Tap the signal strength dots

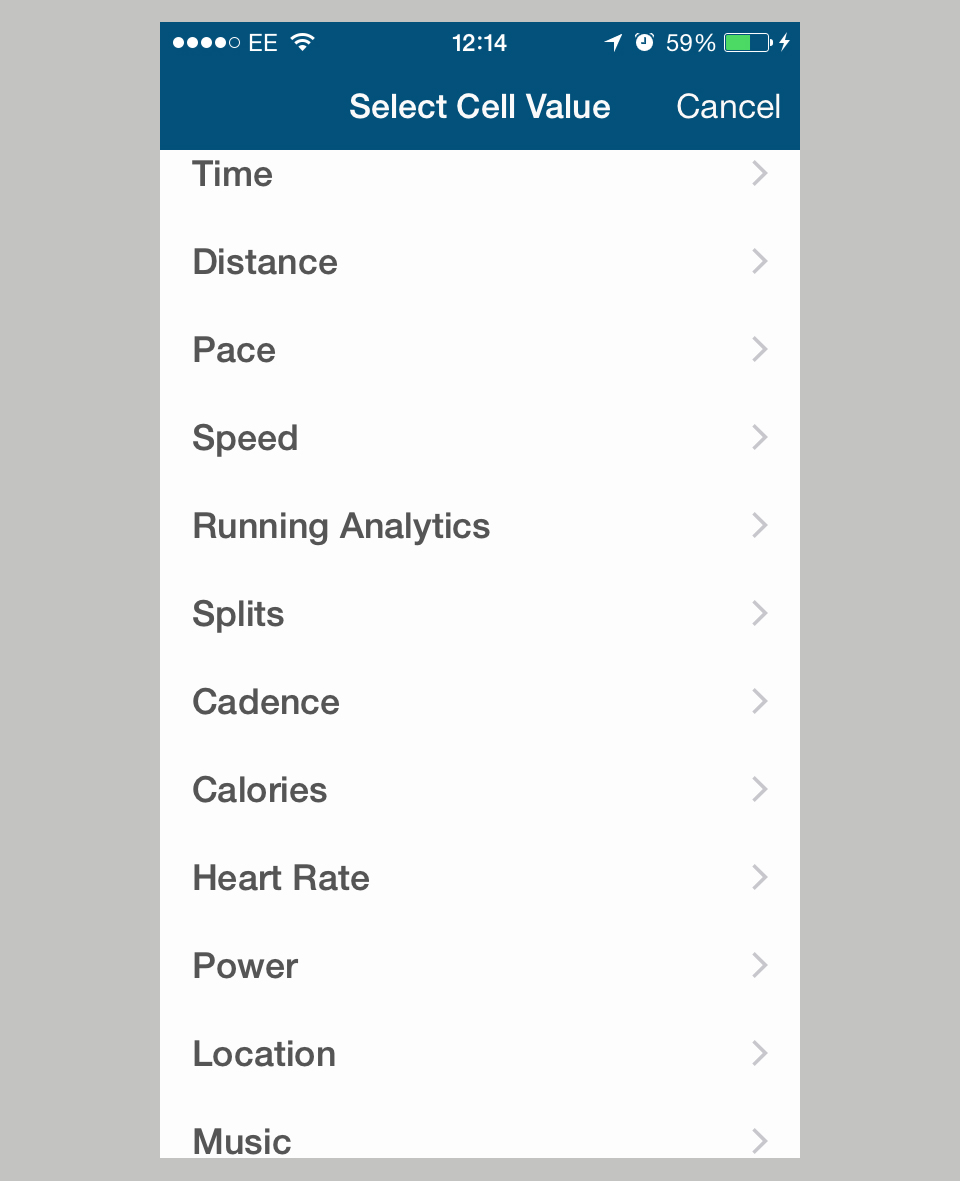point(206,43)
